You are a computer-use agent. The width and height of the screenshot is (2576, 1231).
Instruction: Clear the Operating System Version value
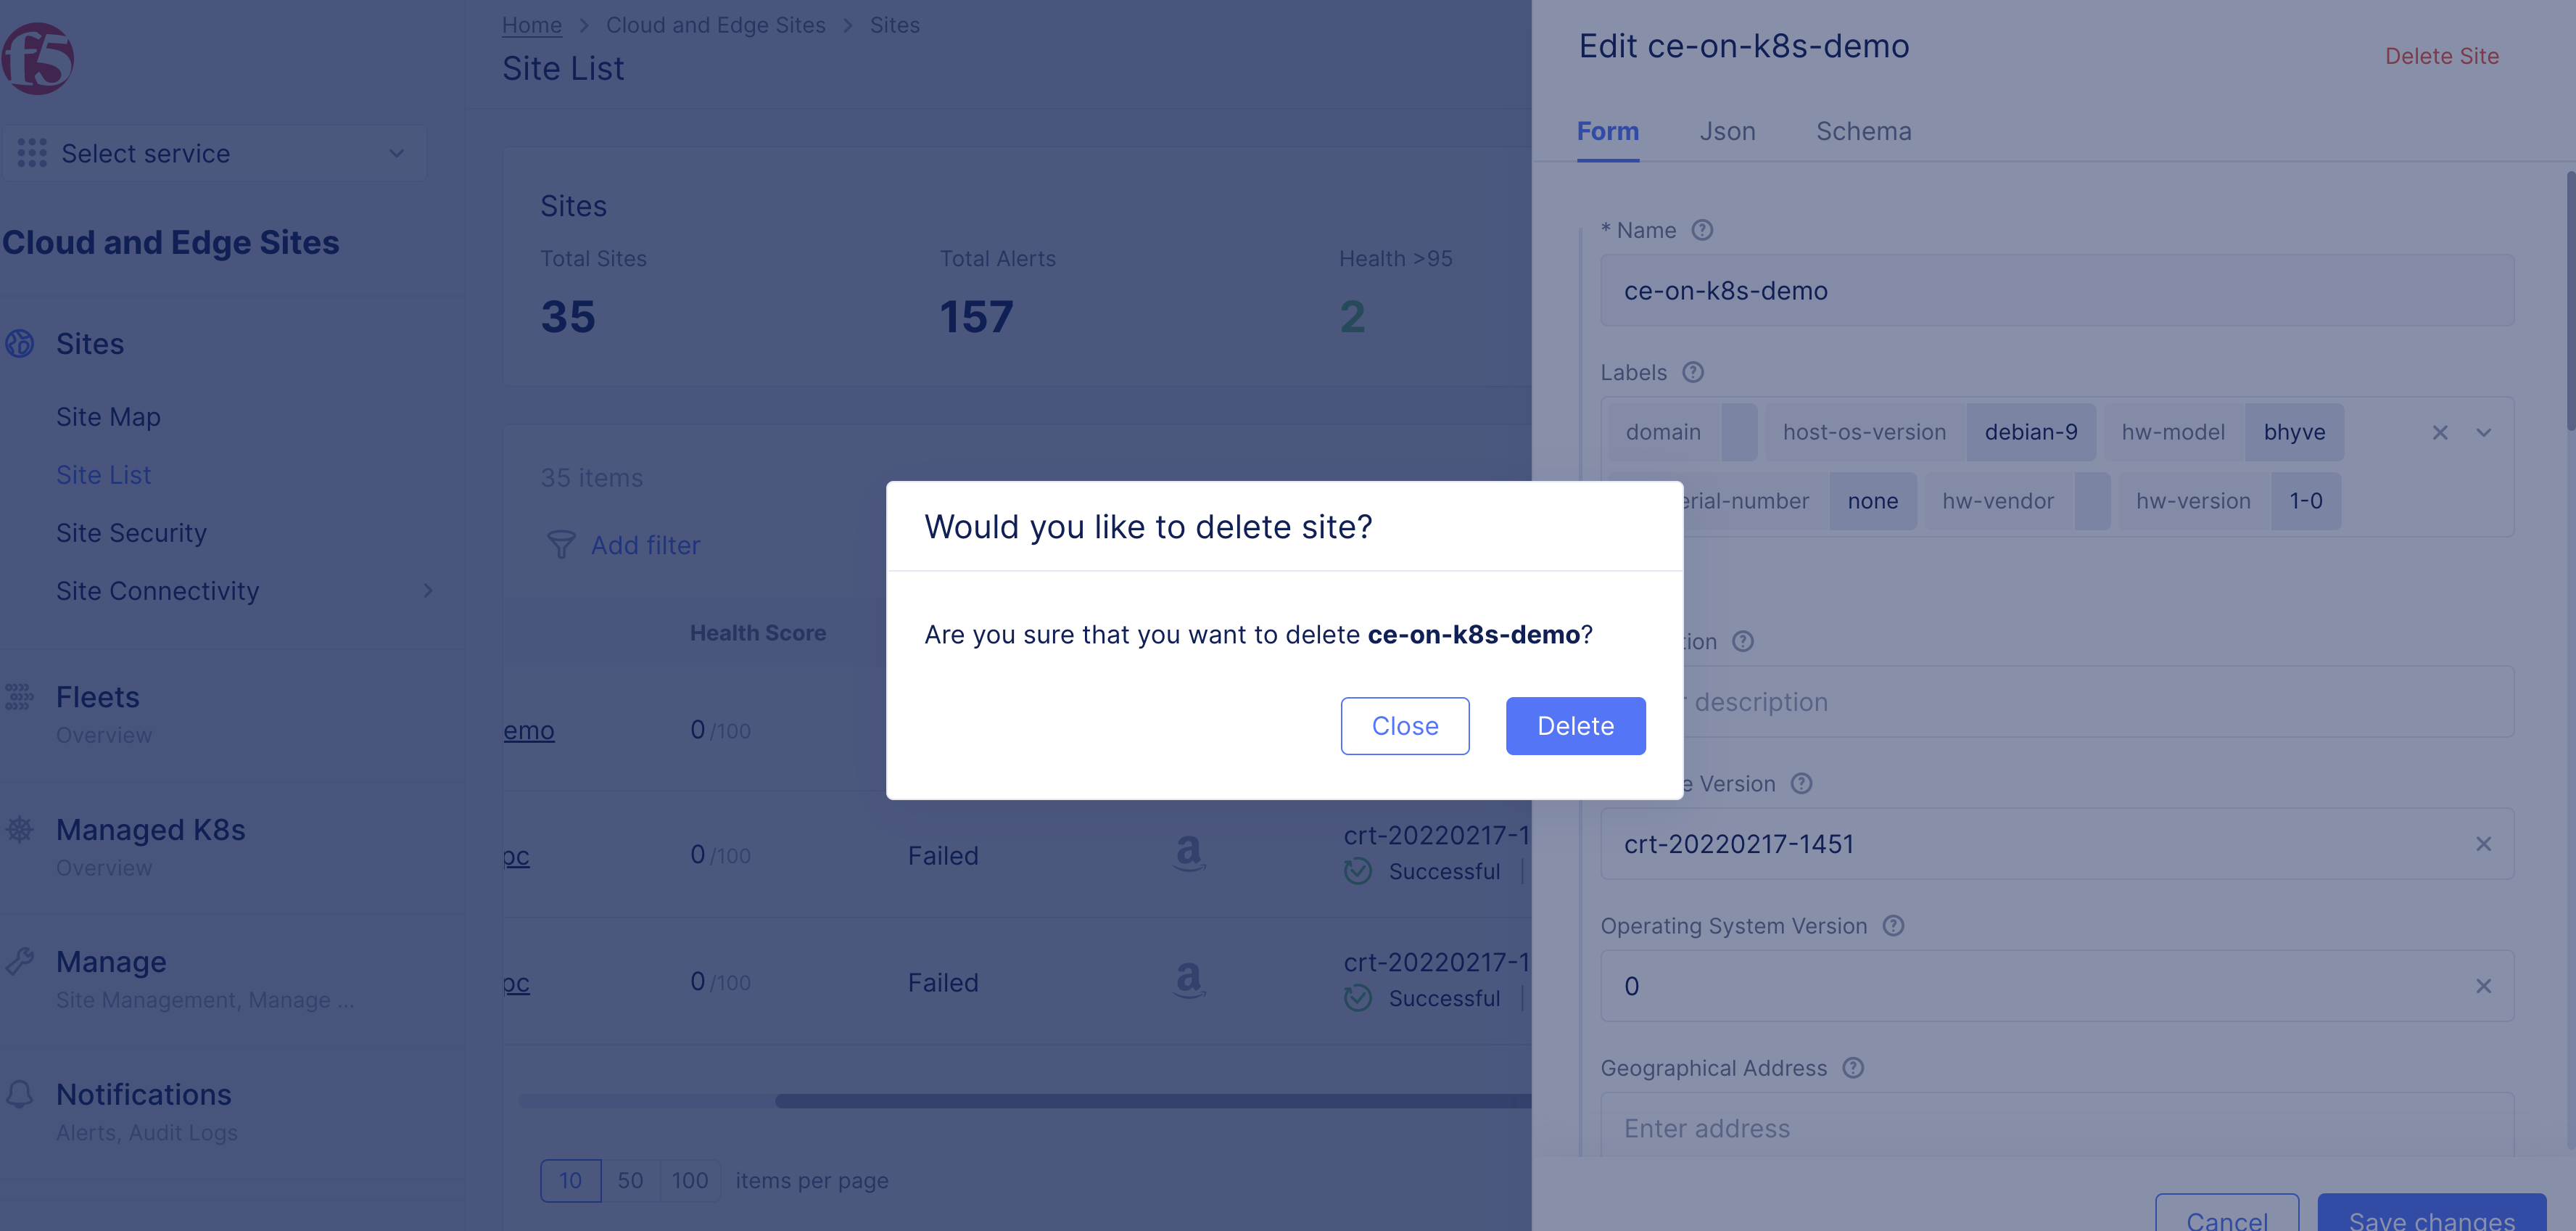(2483, 986)
